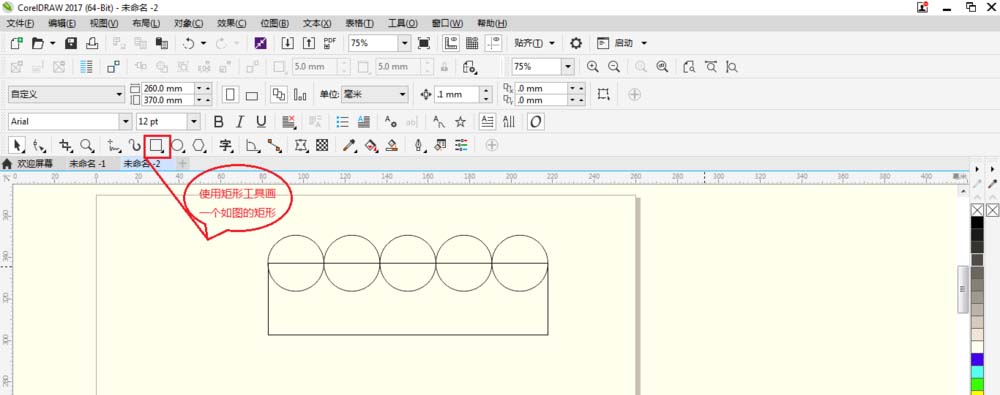Toggle Interactive OpenType O button

pos(536,121)
